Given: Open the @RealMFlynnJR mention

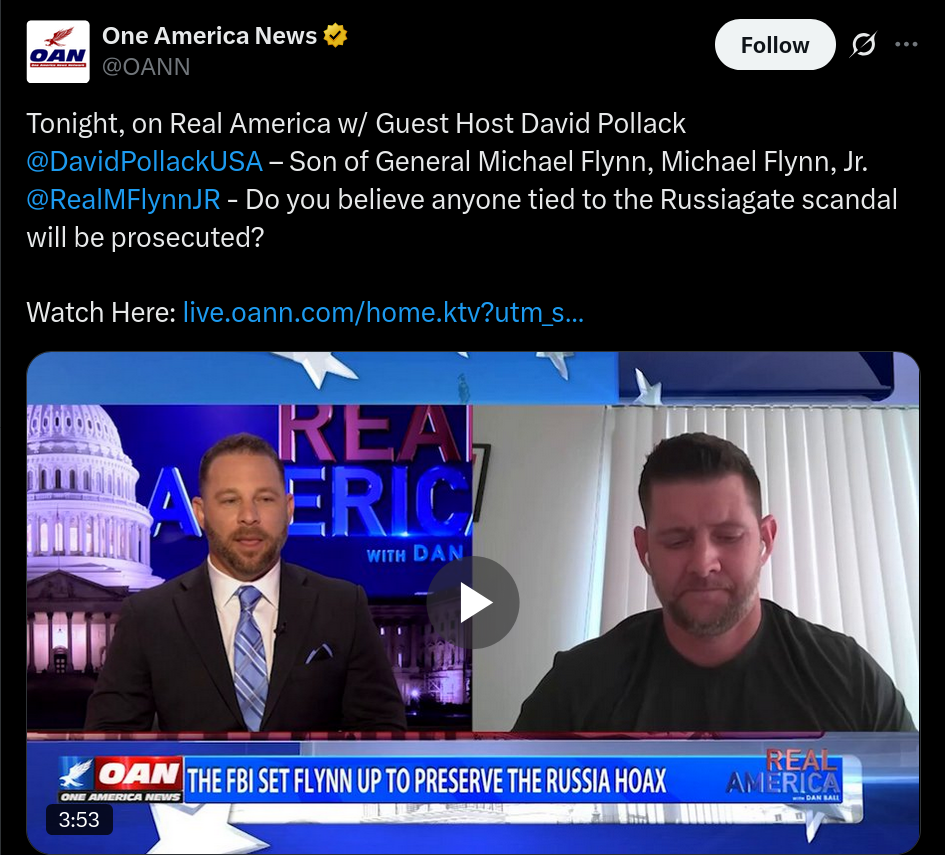Looking at the screenshot, I should click(124, 200).
